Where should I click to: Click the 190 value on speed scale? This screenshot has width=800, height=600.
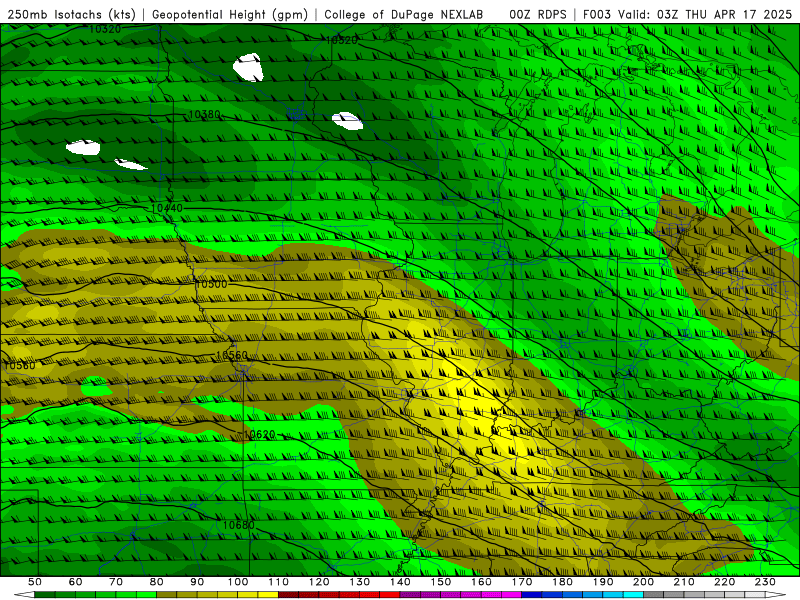[x=603, y=582]
